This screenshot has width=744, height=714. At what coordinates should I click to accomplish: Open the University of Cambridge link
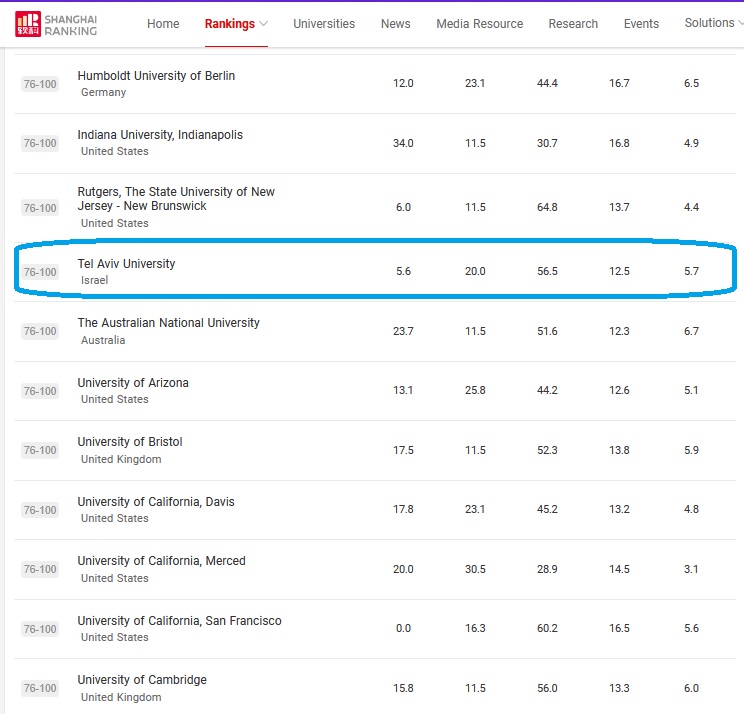tap(142, 680)
